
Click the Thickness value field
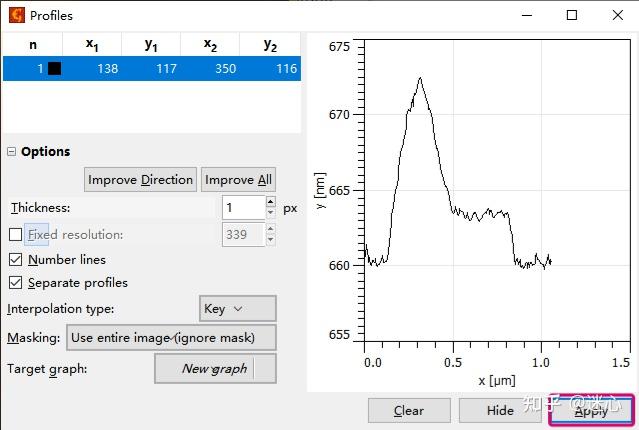tap(243, 208)
